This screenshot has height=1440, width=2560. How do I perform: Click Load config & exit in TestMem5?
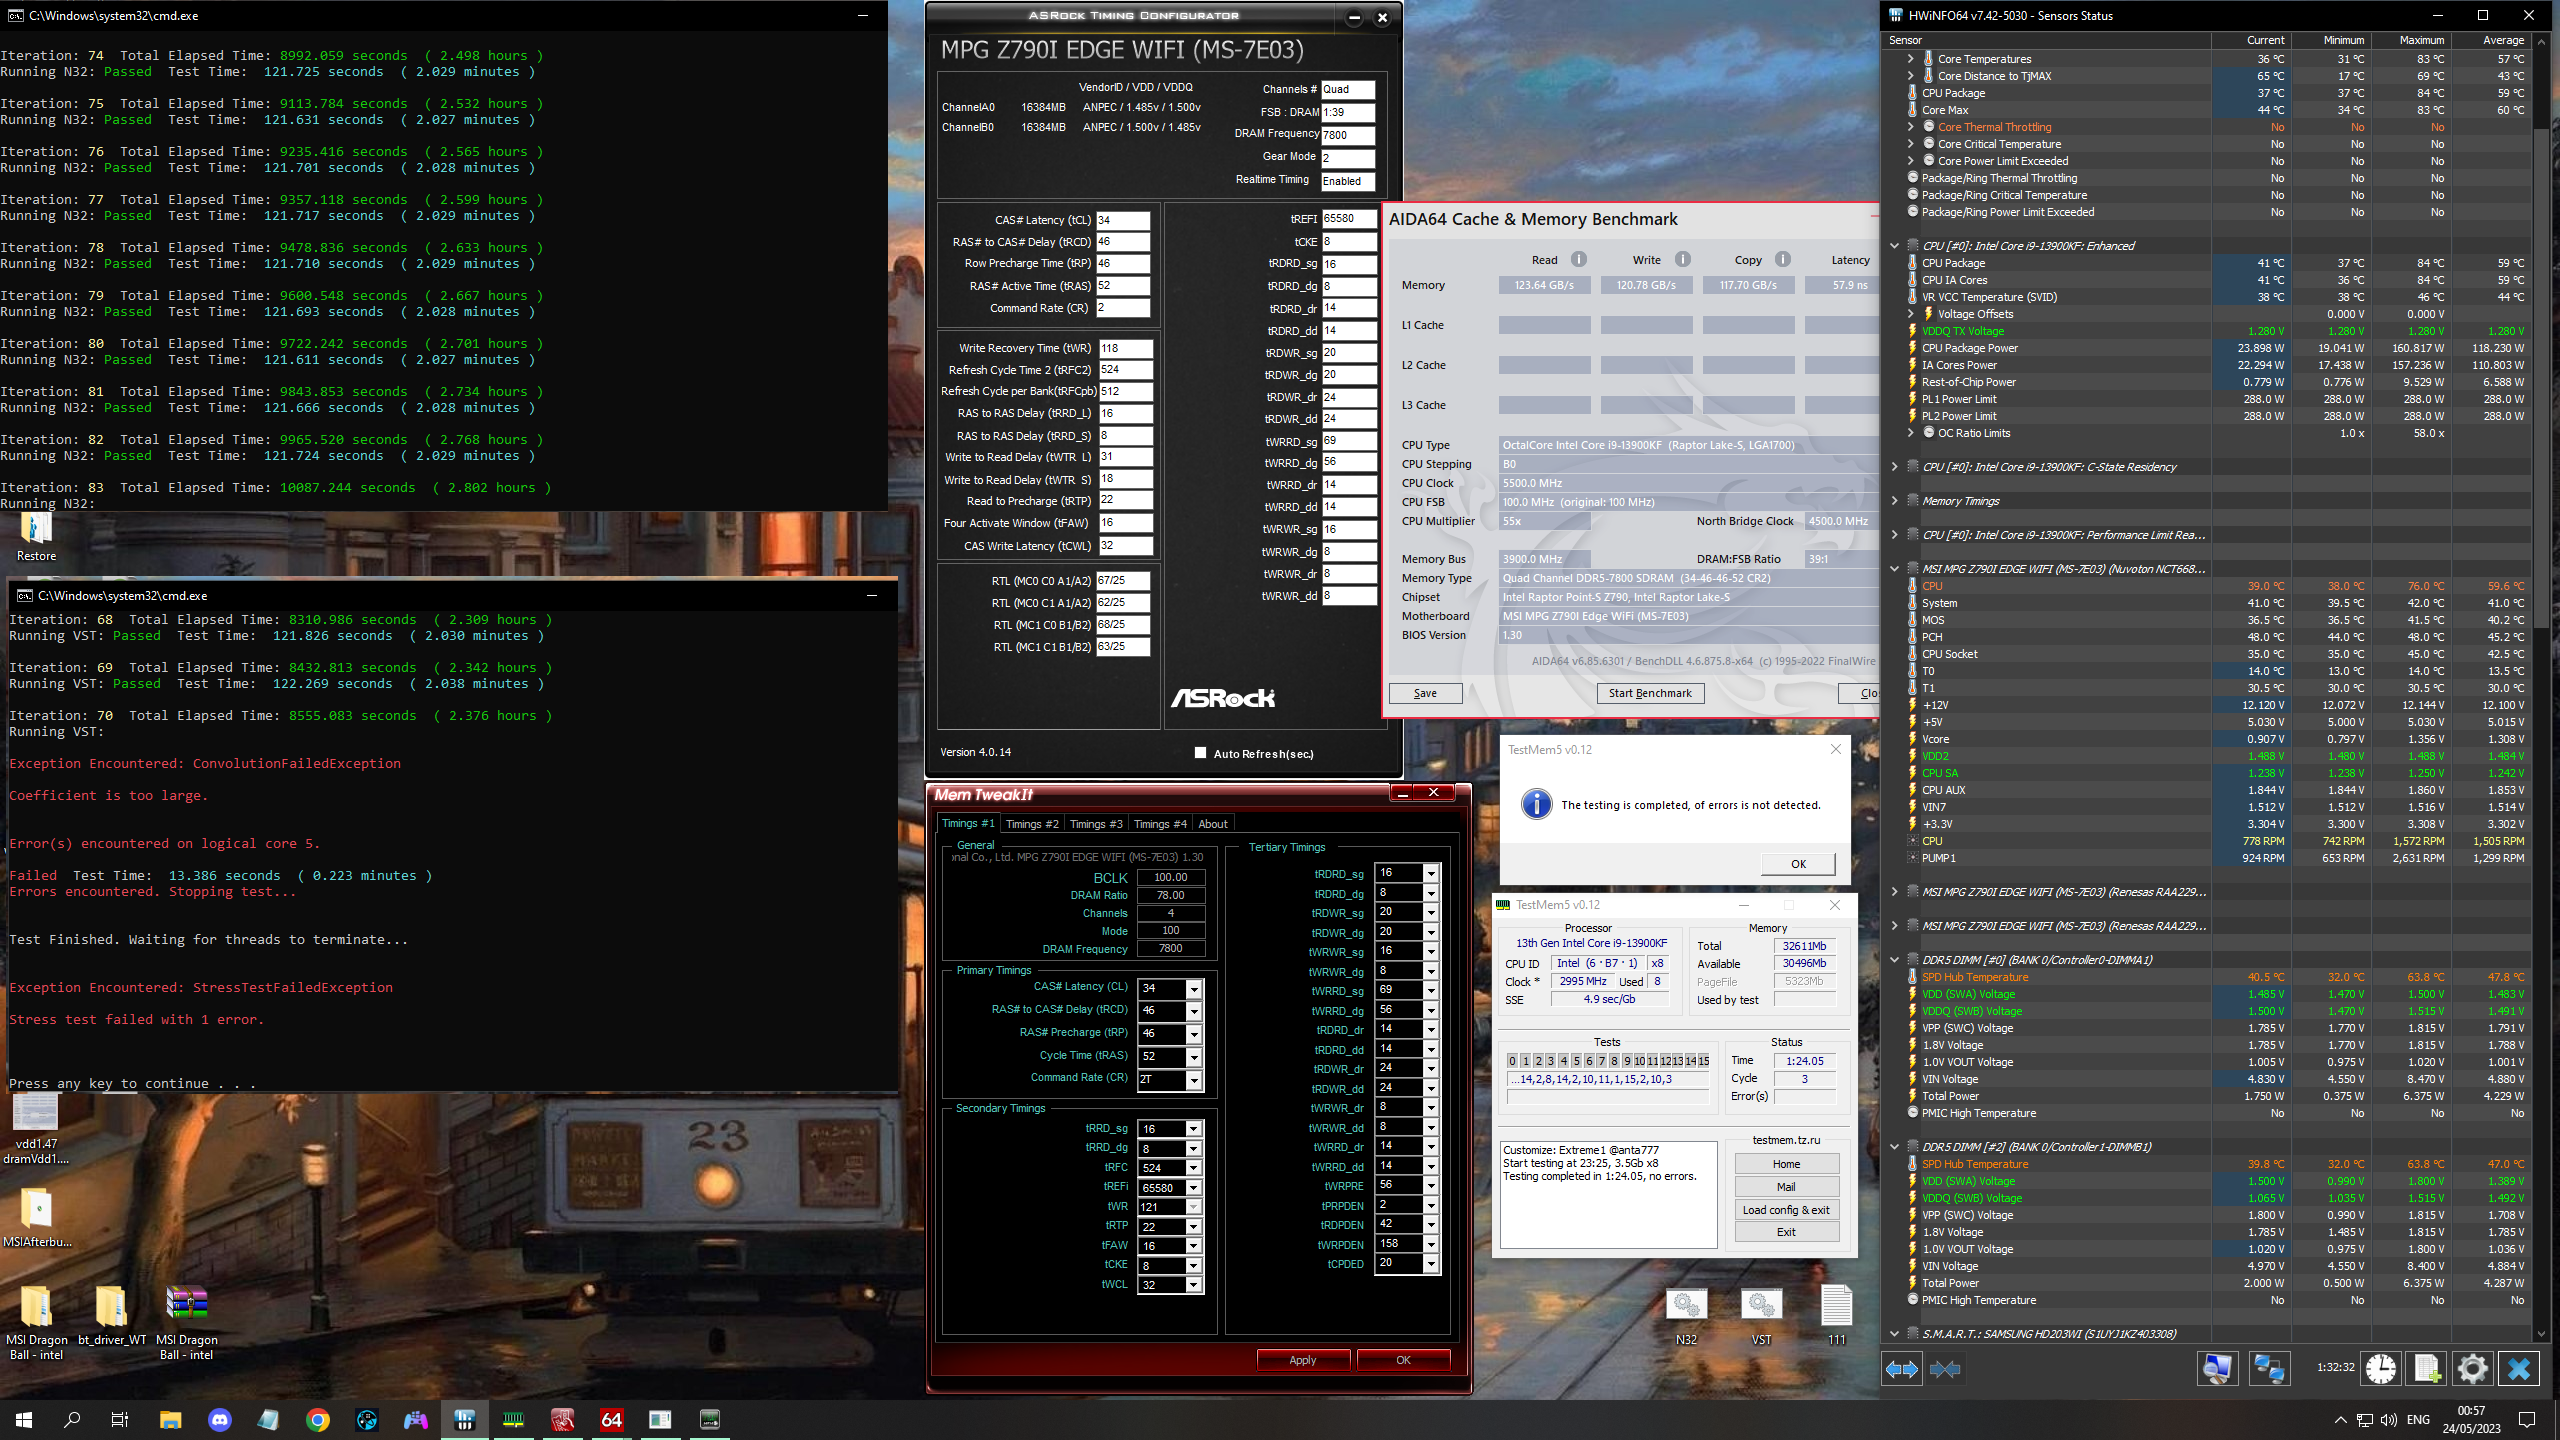tap(1785, 1210)
